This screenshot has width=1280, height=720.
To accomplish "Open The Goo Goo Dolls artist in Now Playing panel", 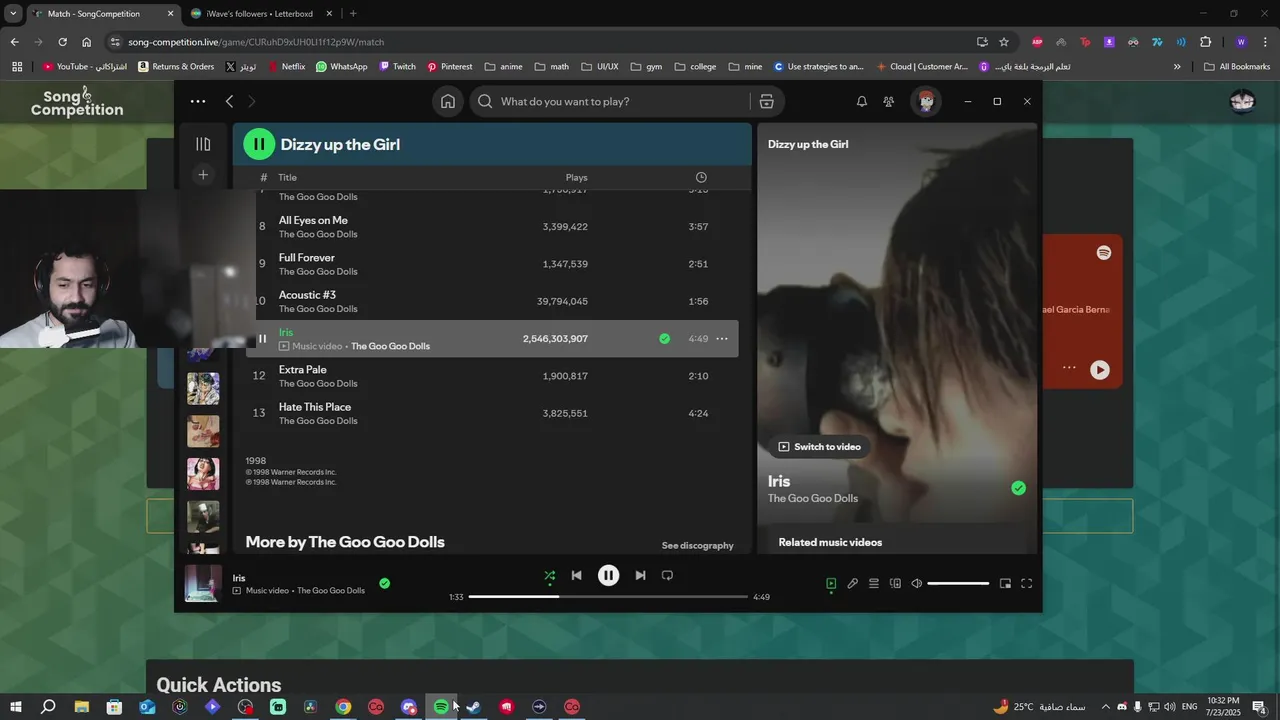I will pos(813,499).
